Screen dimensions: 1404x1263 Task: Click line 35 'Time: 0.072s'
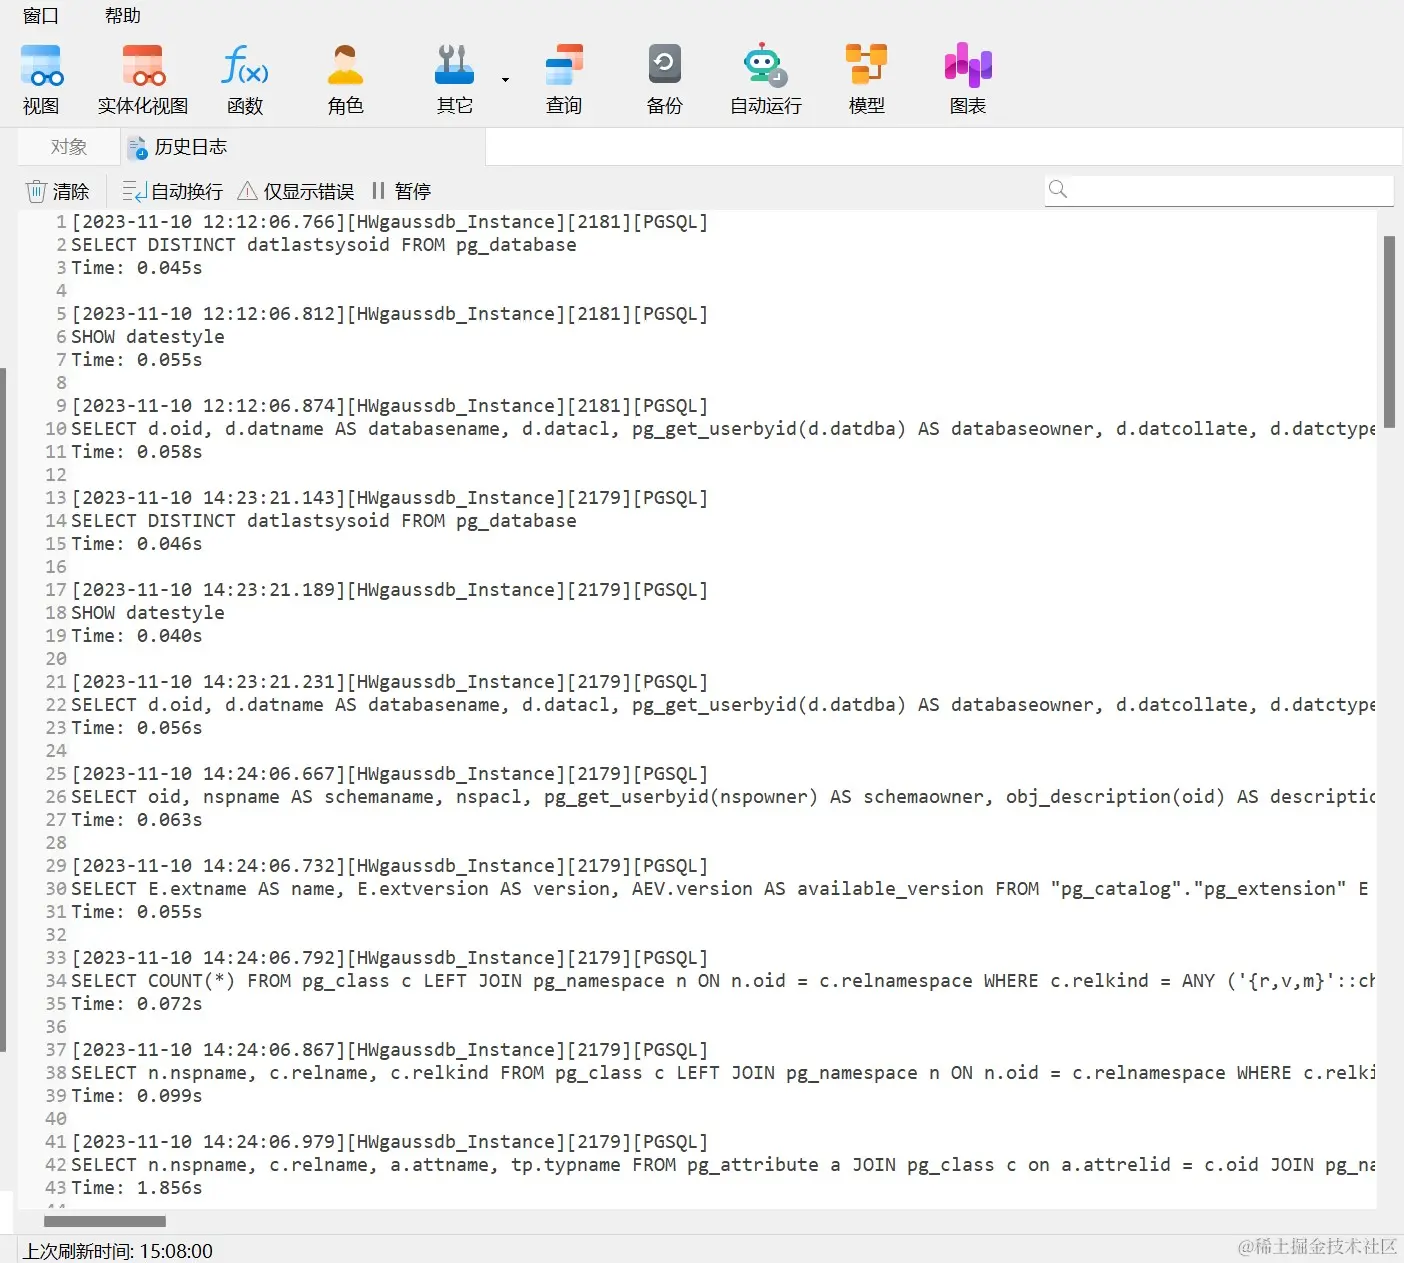[137, 1004]
